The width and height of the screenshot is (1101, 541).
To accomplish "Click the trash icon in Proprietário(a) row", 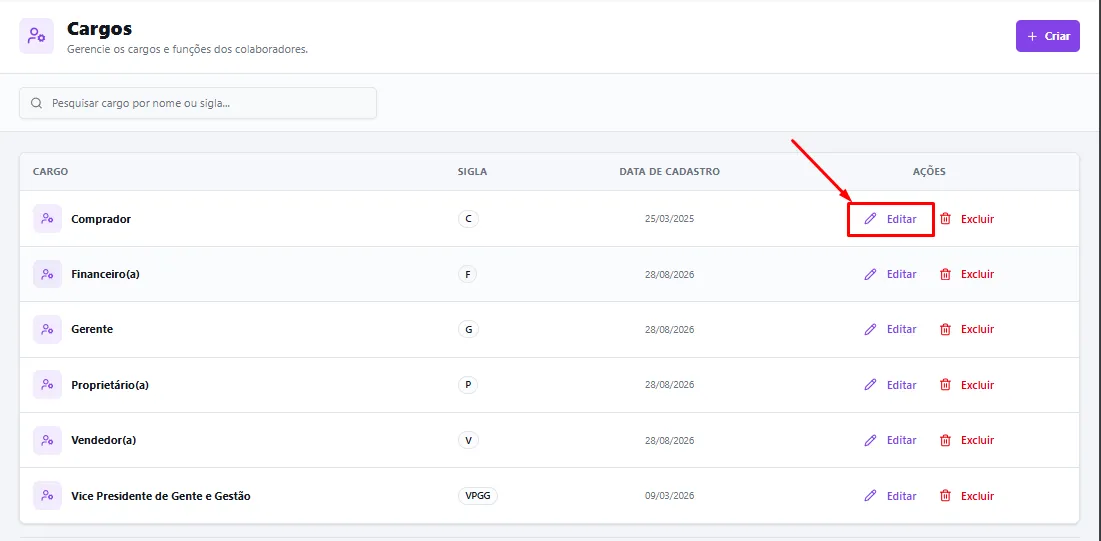I will click(x=945, y=385).
